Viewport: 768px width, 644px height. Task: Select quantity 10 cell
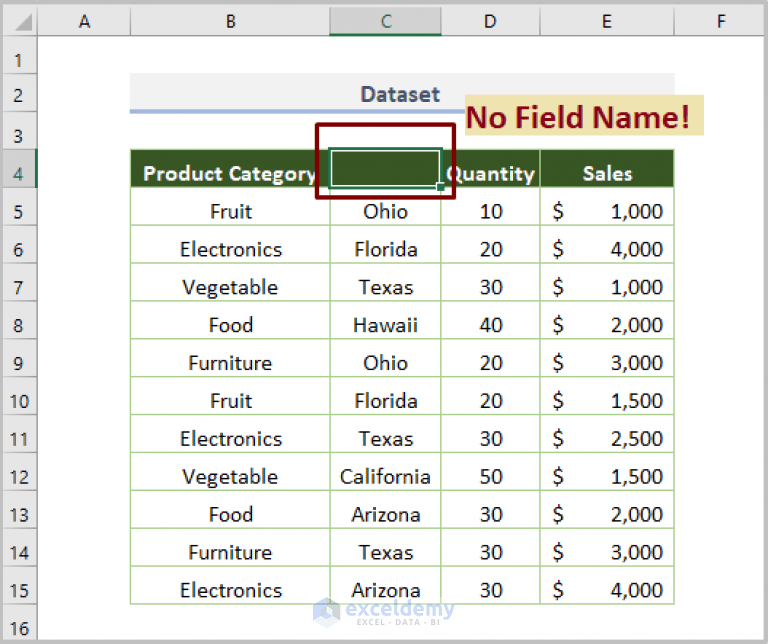490,207
